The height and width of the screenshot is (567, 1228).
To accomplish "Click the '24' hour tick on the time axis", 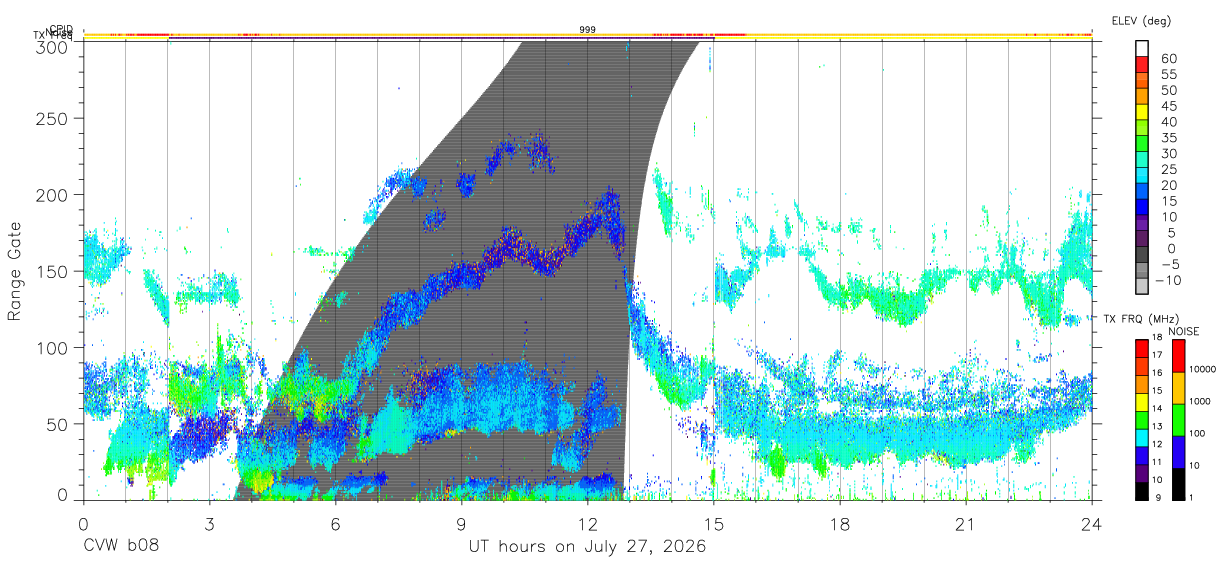I will [1092, 523].
